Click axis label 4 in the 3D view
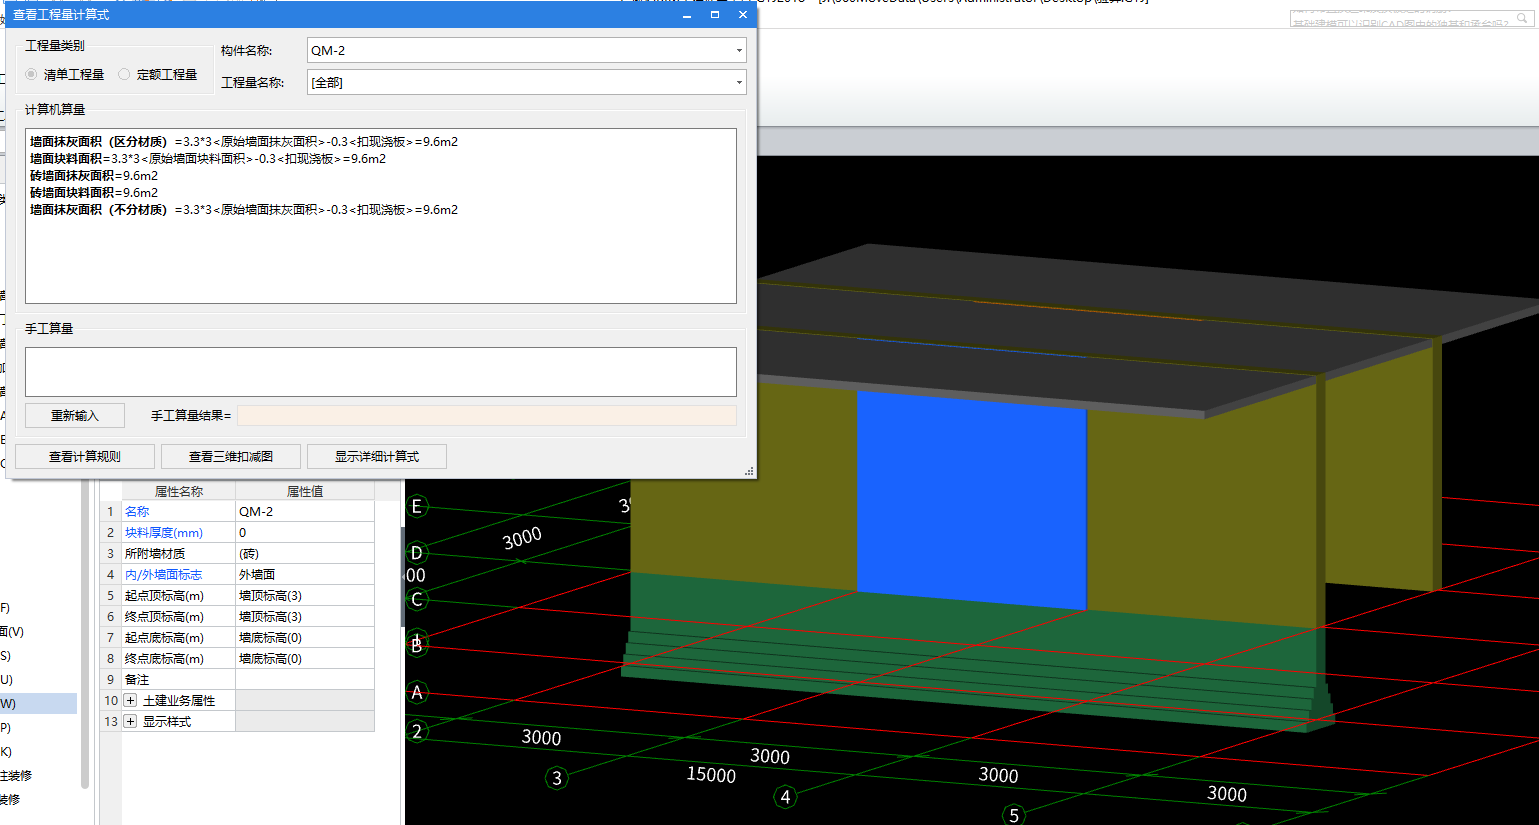1539x825 pixels. (x=785, y=796)
